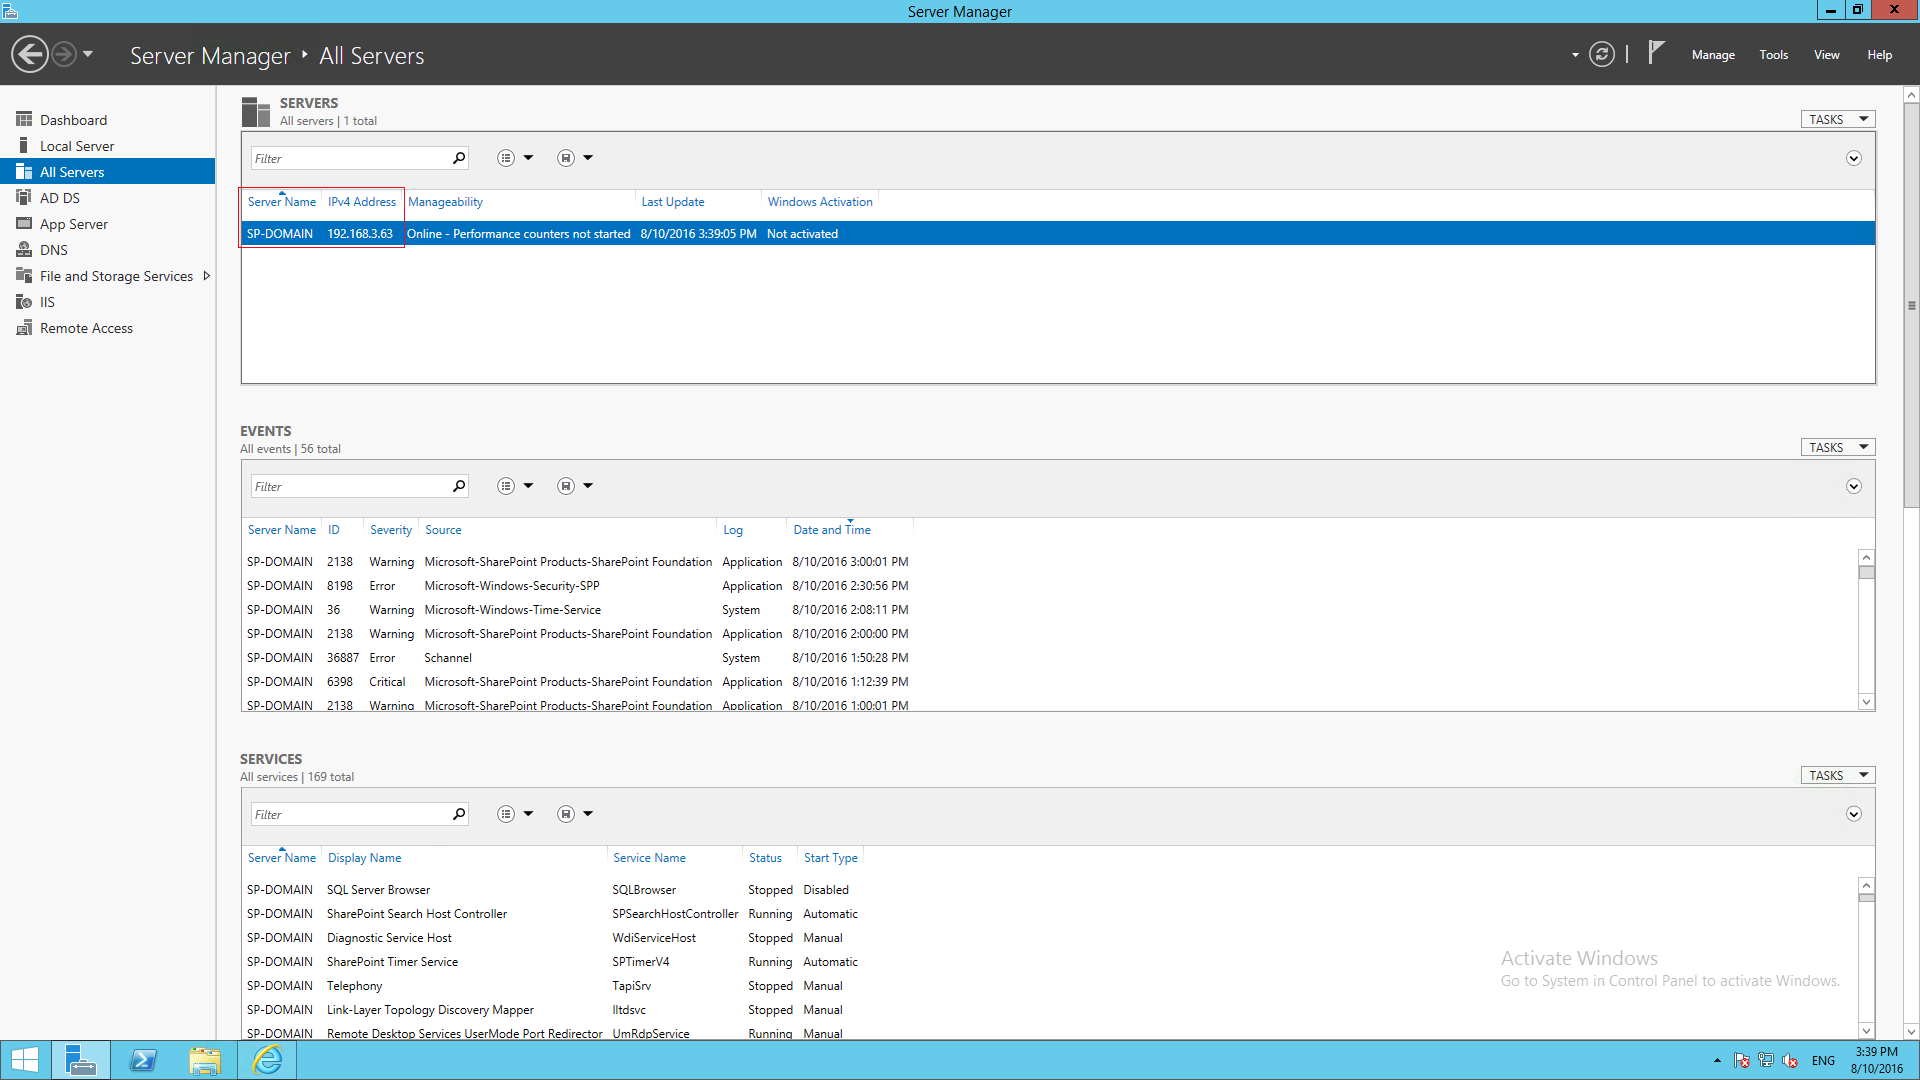Open the Help menu
Screen dimensions: 1920x1080
point(1879,55)
